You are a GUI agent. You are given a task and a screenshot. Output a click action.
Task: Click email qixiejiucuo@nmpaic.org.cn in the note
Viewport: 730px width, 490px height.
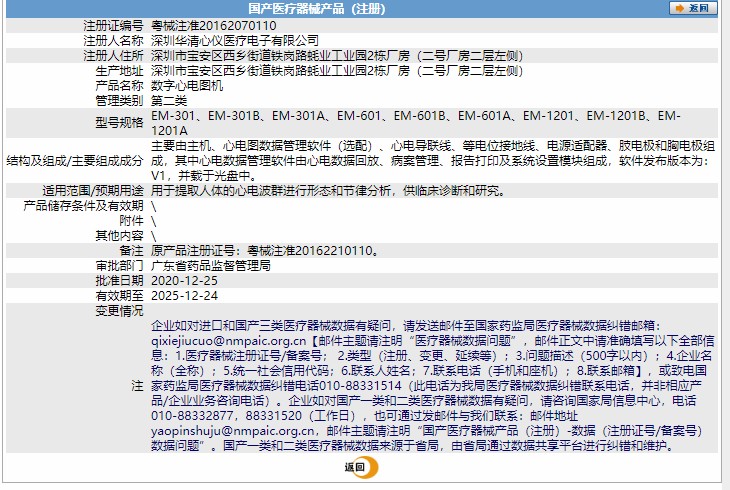[229, 341]
